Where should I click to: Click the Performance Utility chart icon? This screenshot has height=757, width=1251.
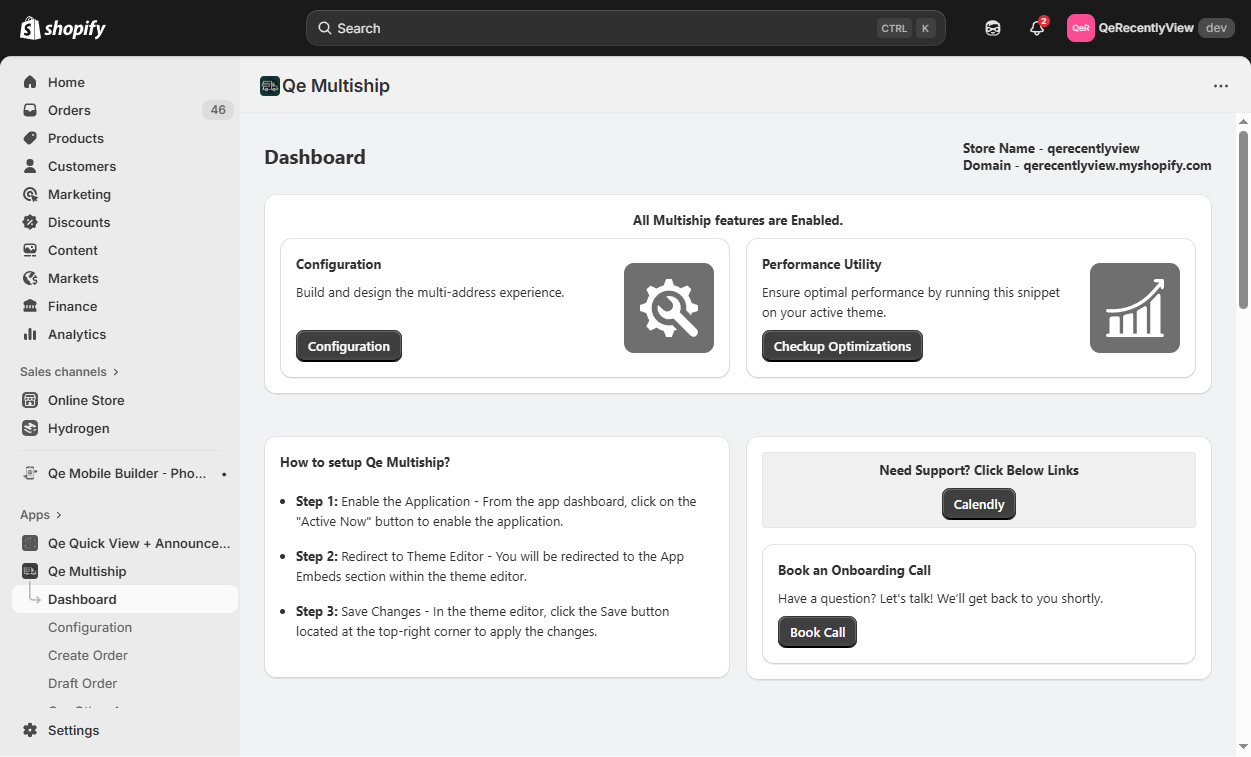pos(1134,308)
